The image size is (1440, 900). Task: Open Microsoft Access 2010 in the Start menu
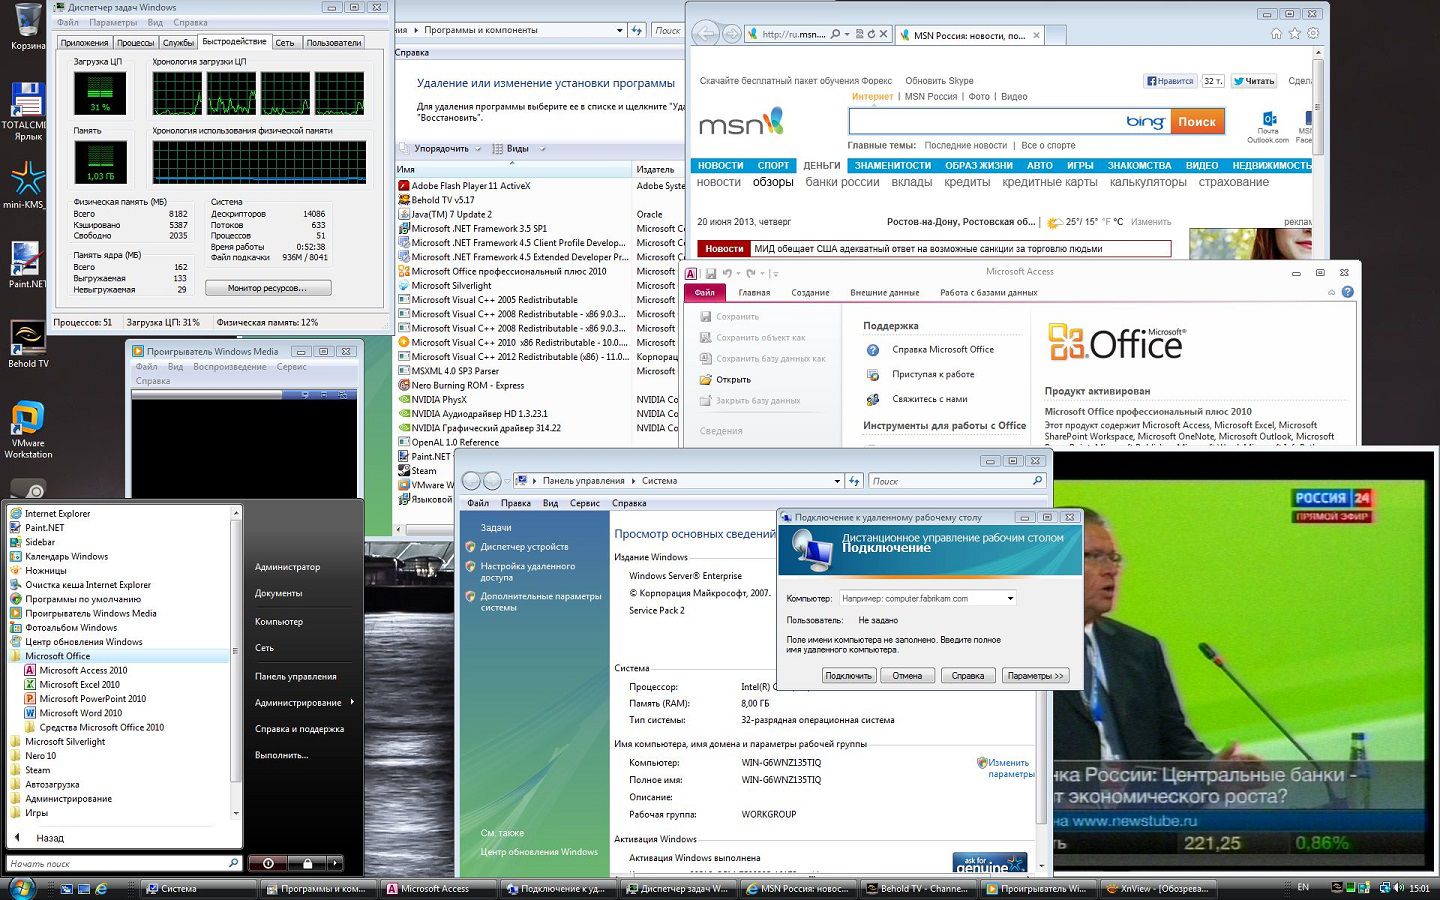83,670
